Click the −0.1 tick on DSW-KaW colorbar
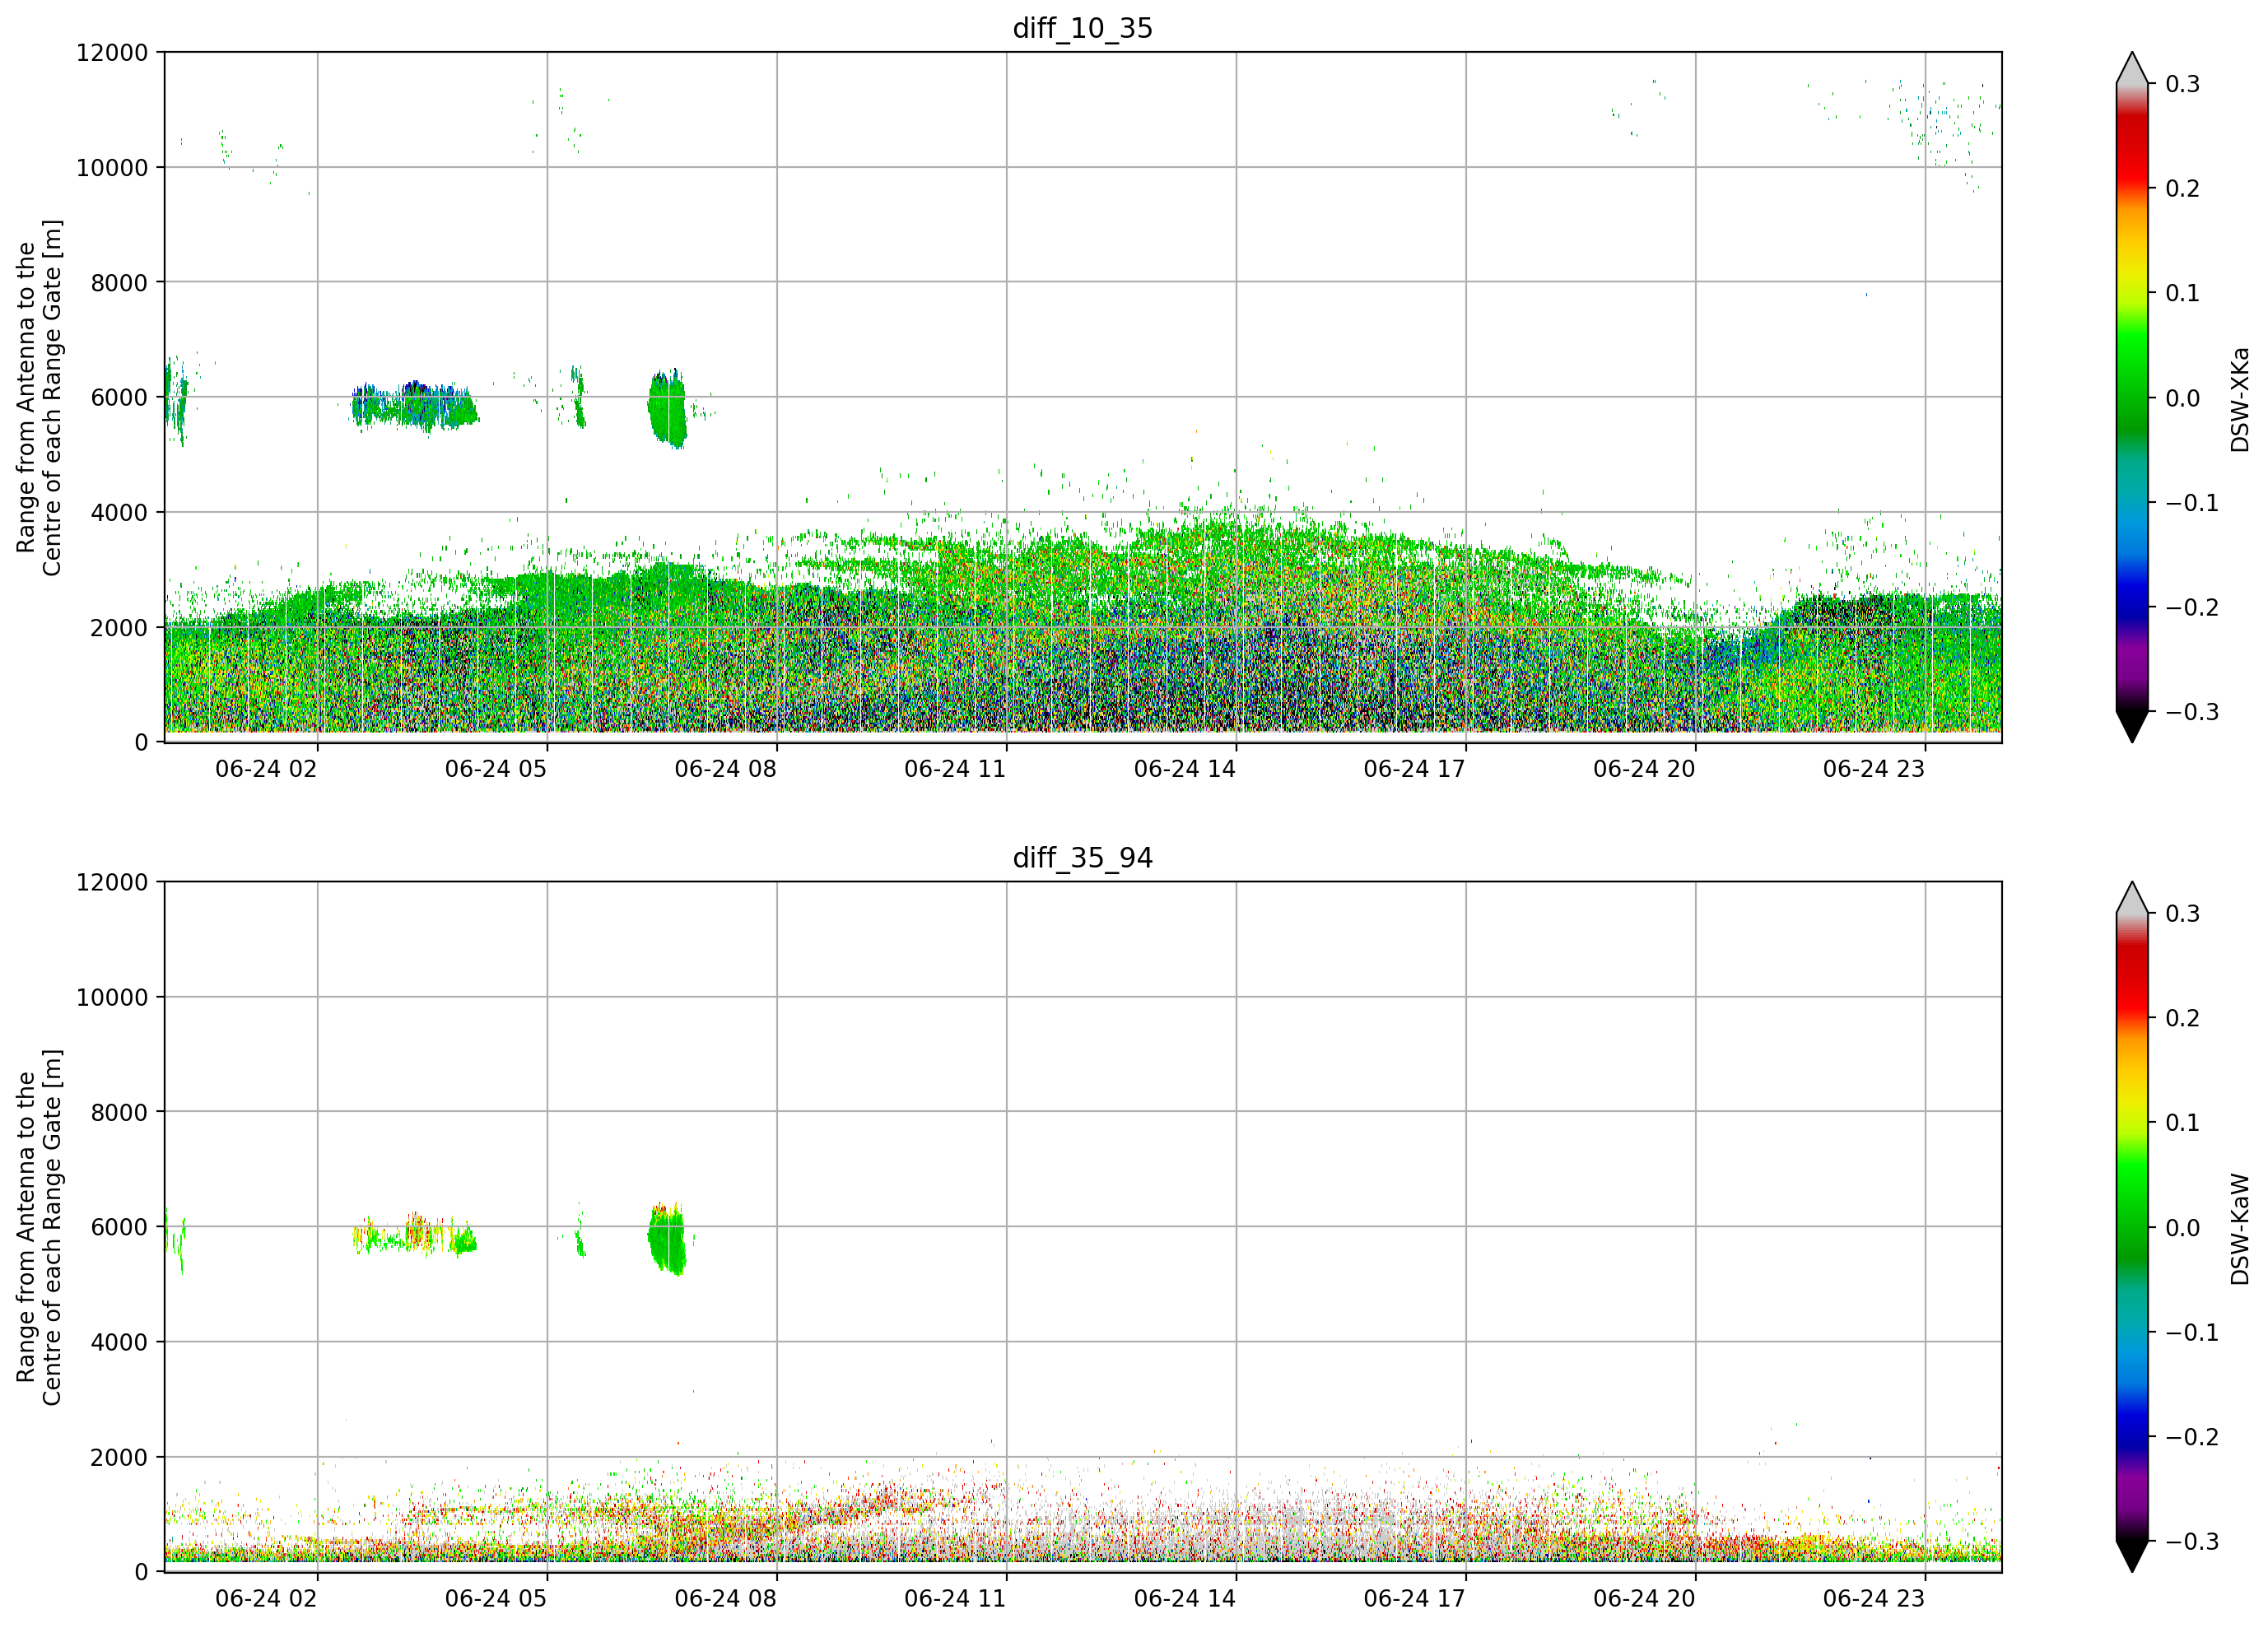Image resolution: width=2268 pixels, height=1628 pixels. tap(2192, 1333)
